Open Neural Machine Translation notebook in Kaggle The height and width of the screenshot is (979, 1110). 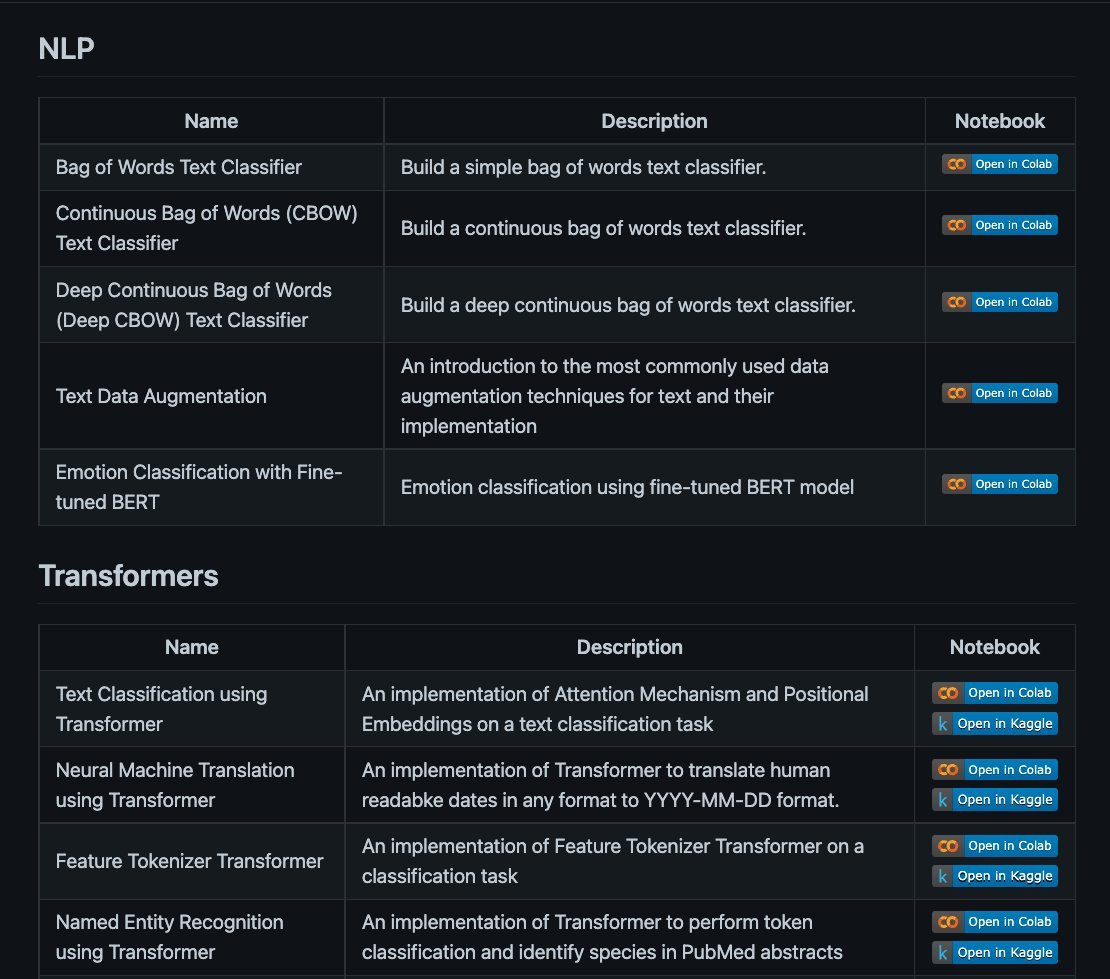[995, 799]
